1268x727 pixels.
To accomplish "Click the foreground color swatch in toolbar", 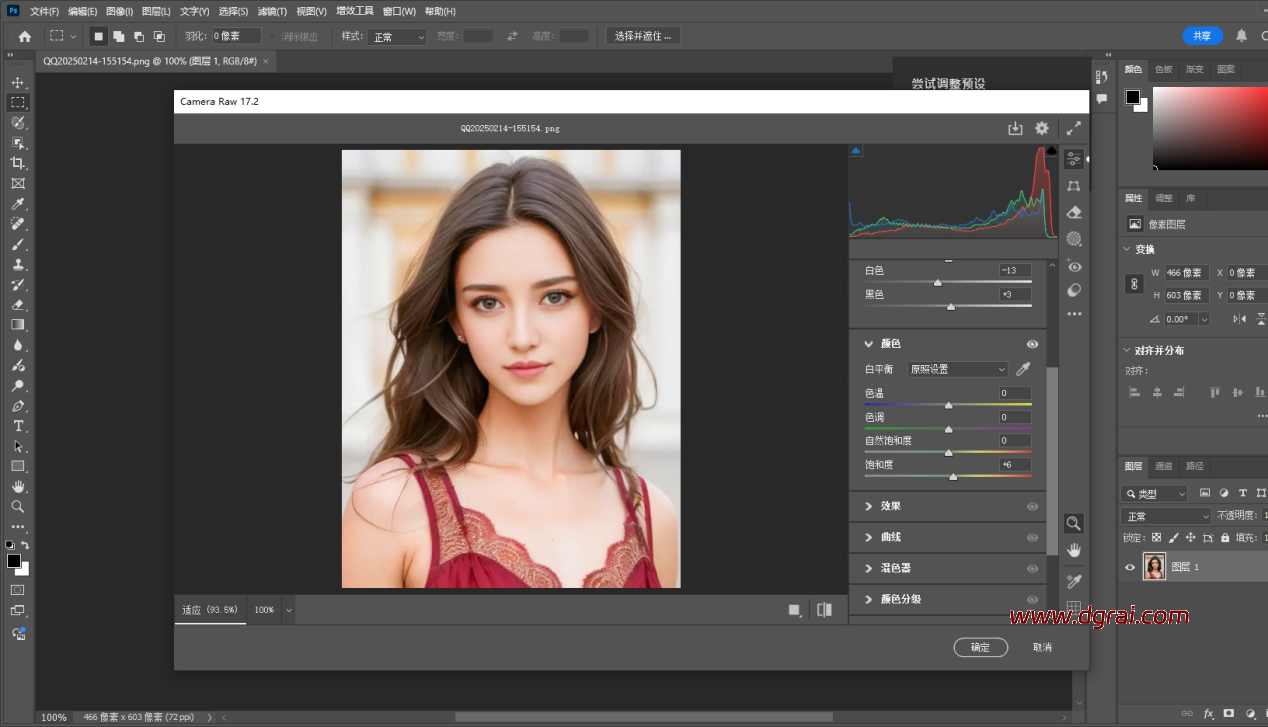I will click(14, 561).
